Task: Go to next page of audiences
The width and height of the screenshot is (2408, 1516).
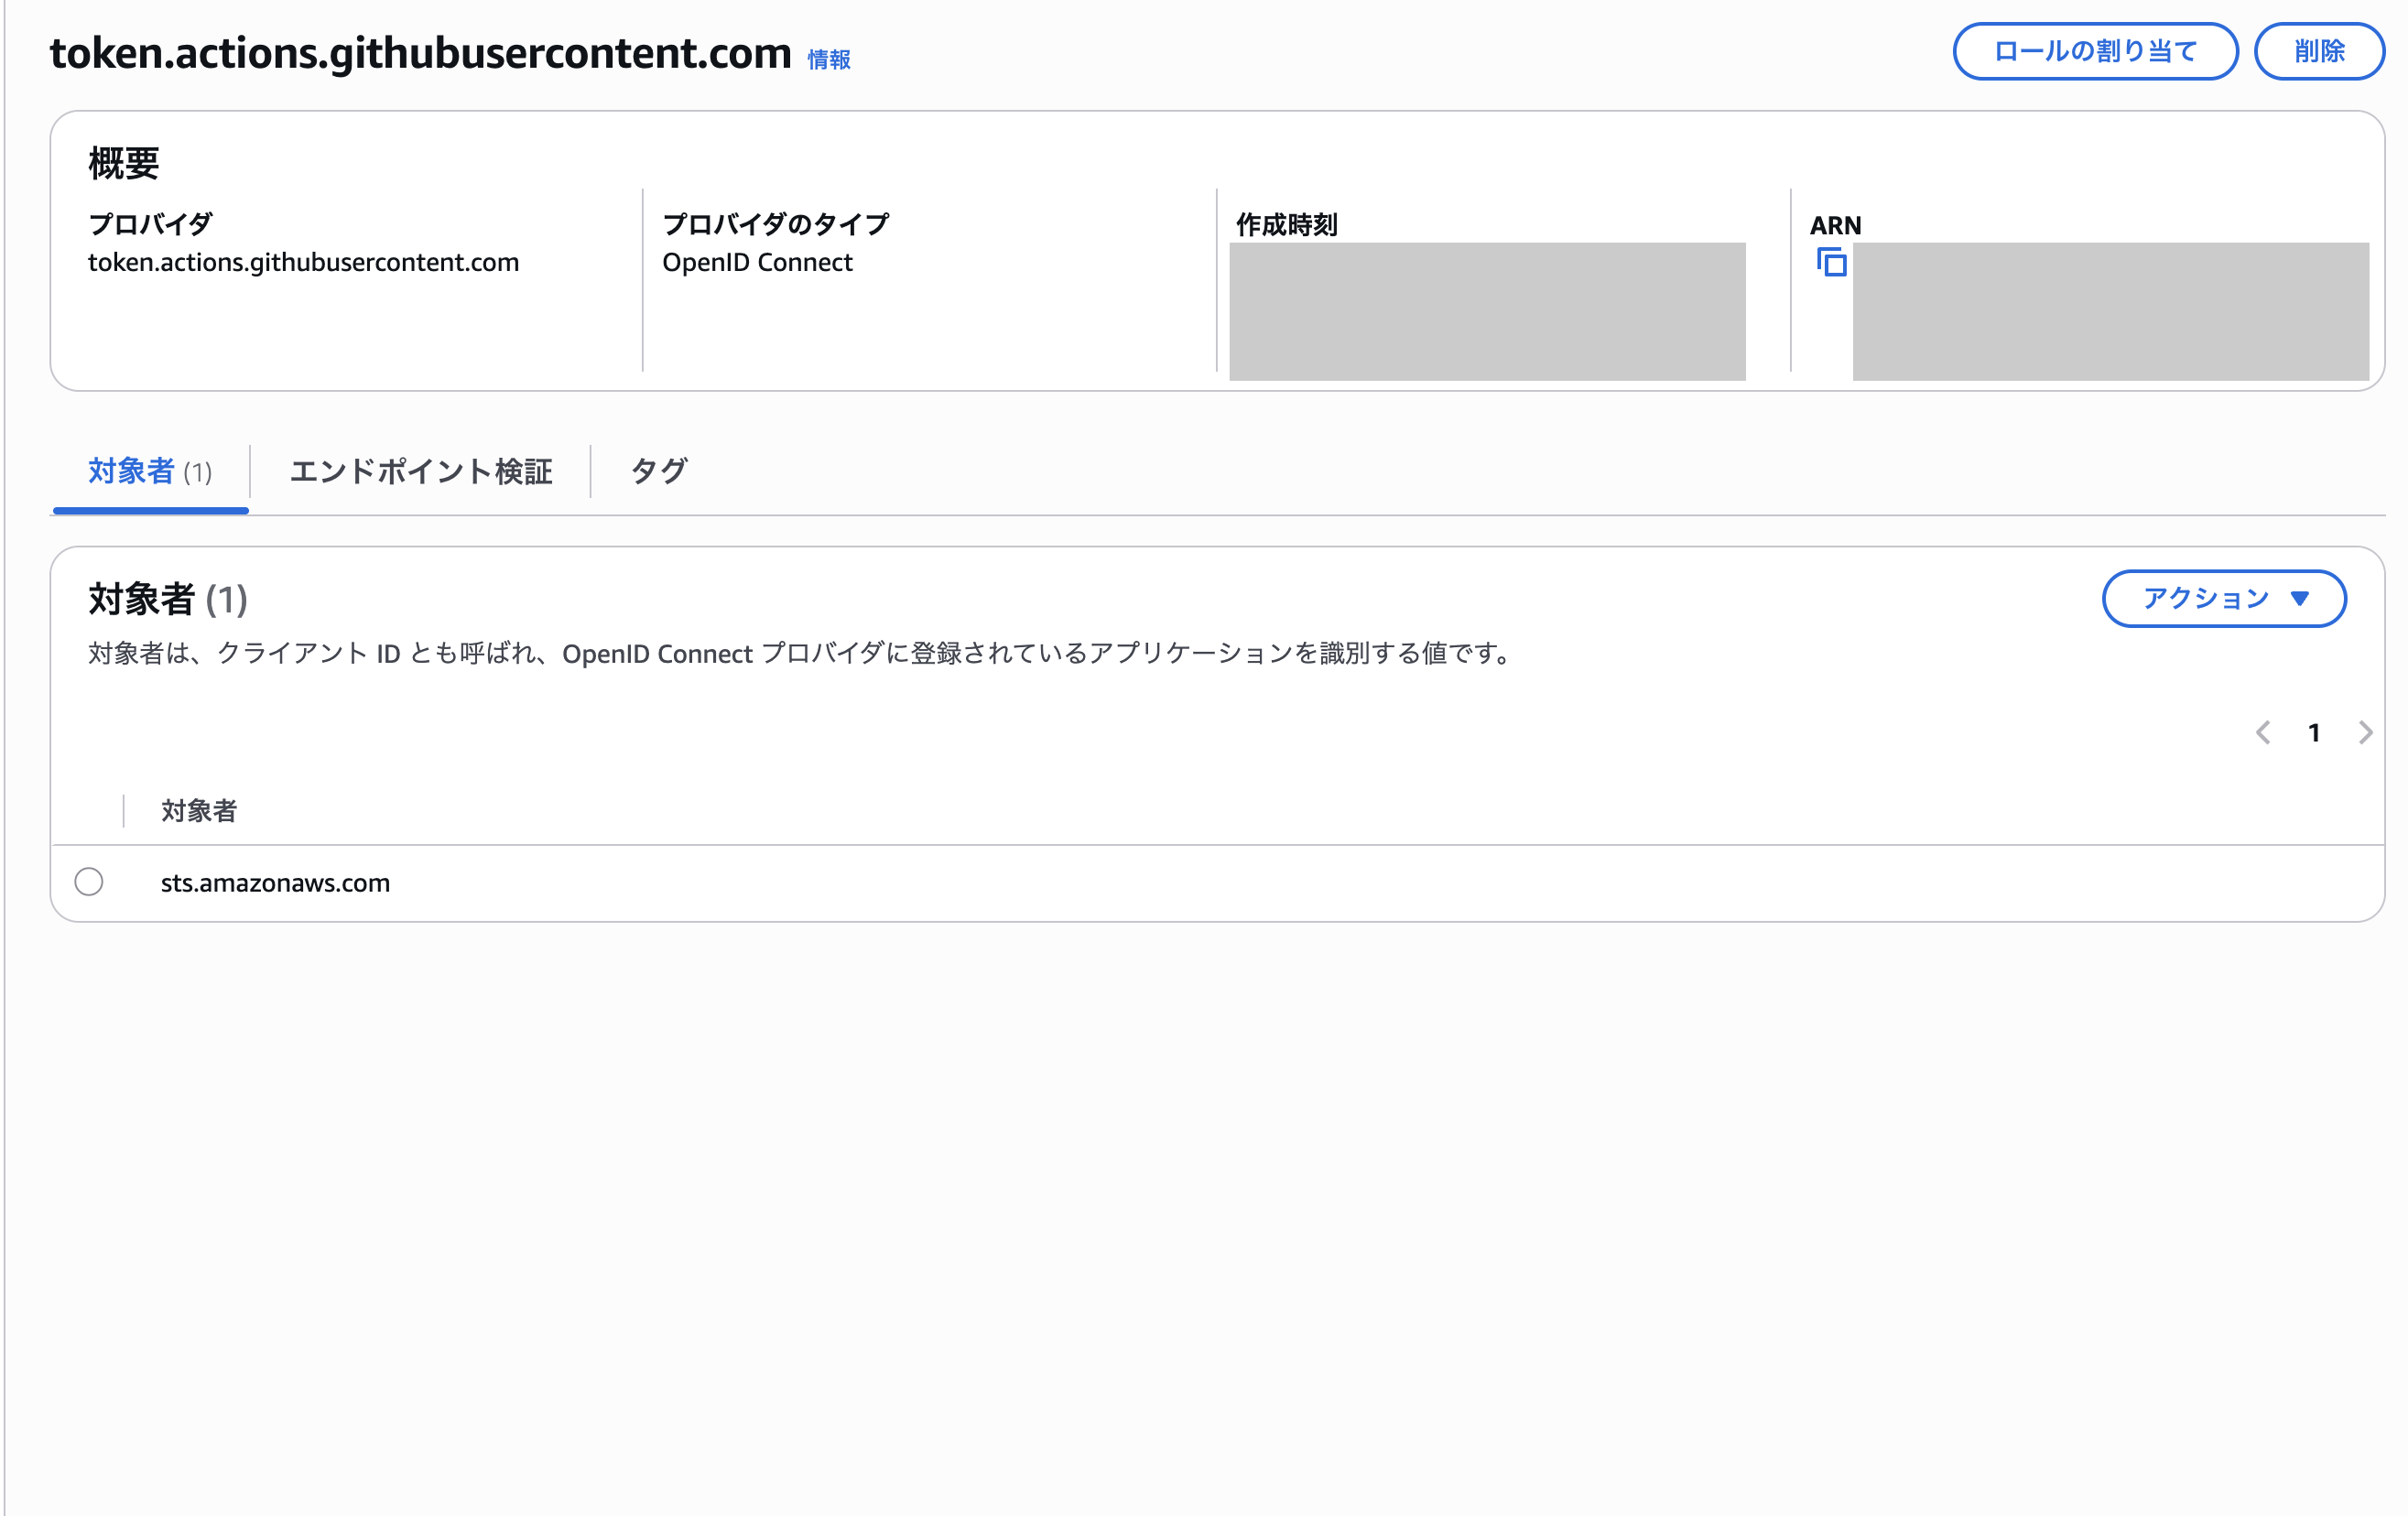Action: click(2365, 733)
